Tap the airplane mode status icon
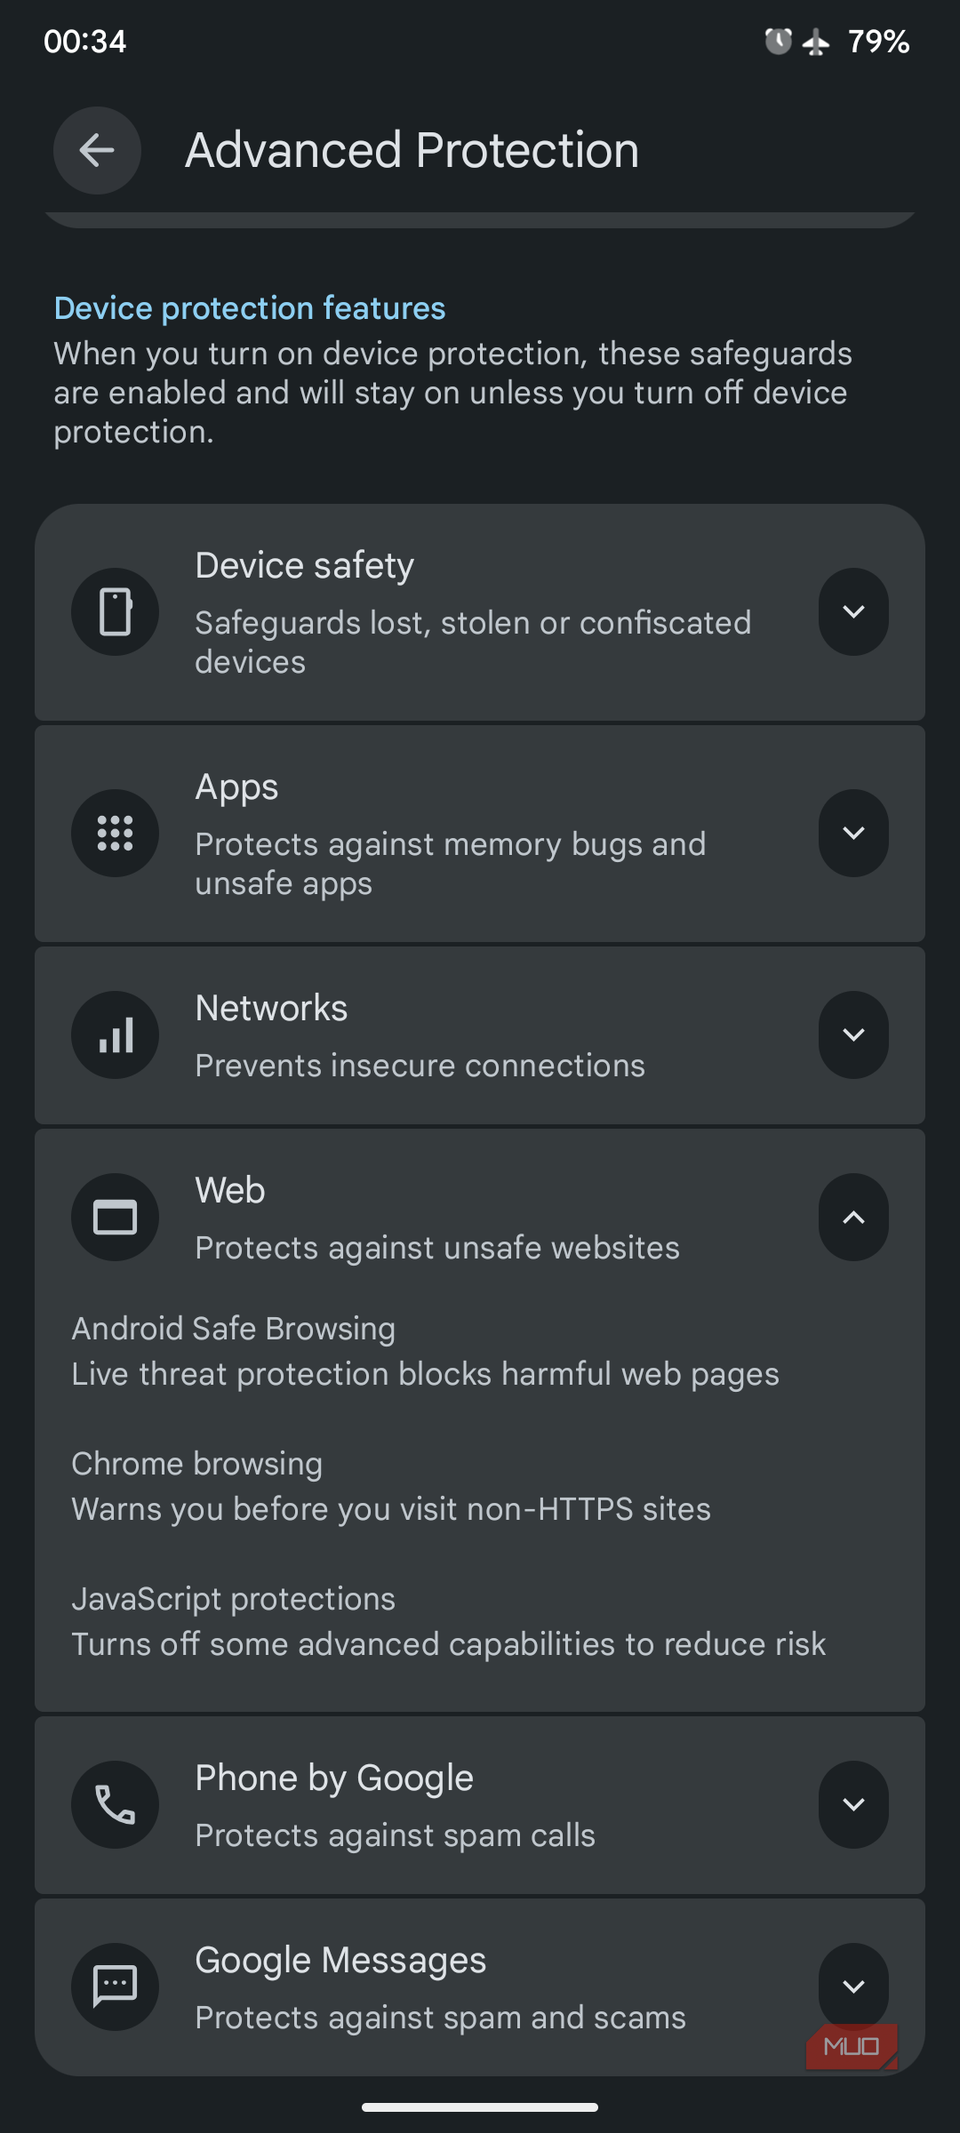The image size is (960, 2133). click(816, 42)
